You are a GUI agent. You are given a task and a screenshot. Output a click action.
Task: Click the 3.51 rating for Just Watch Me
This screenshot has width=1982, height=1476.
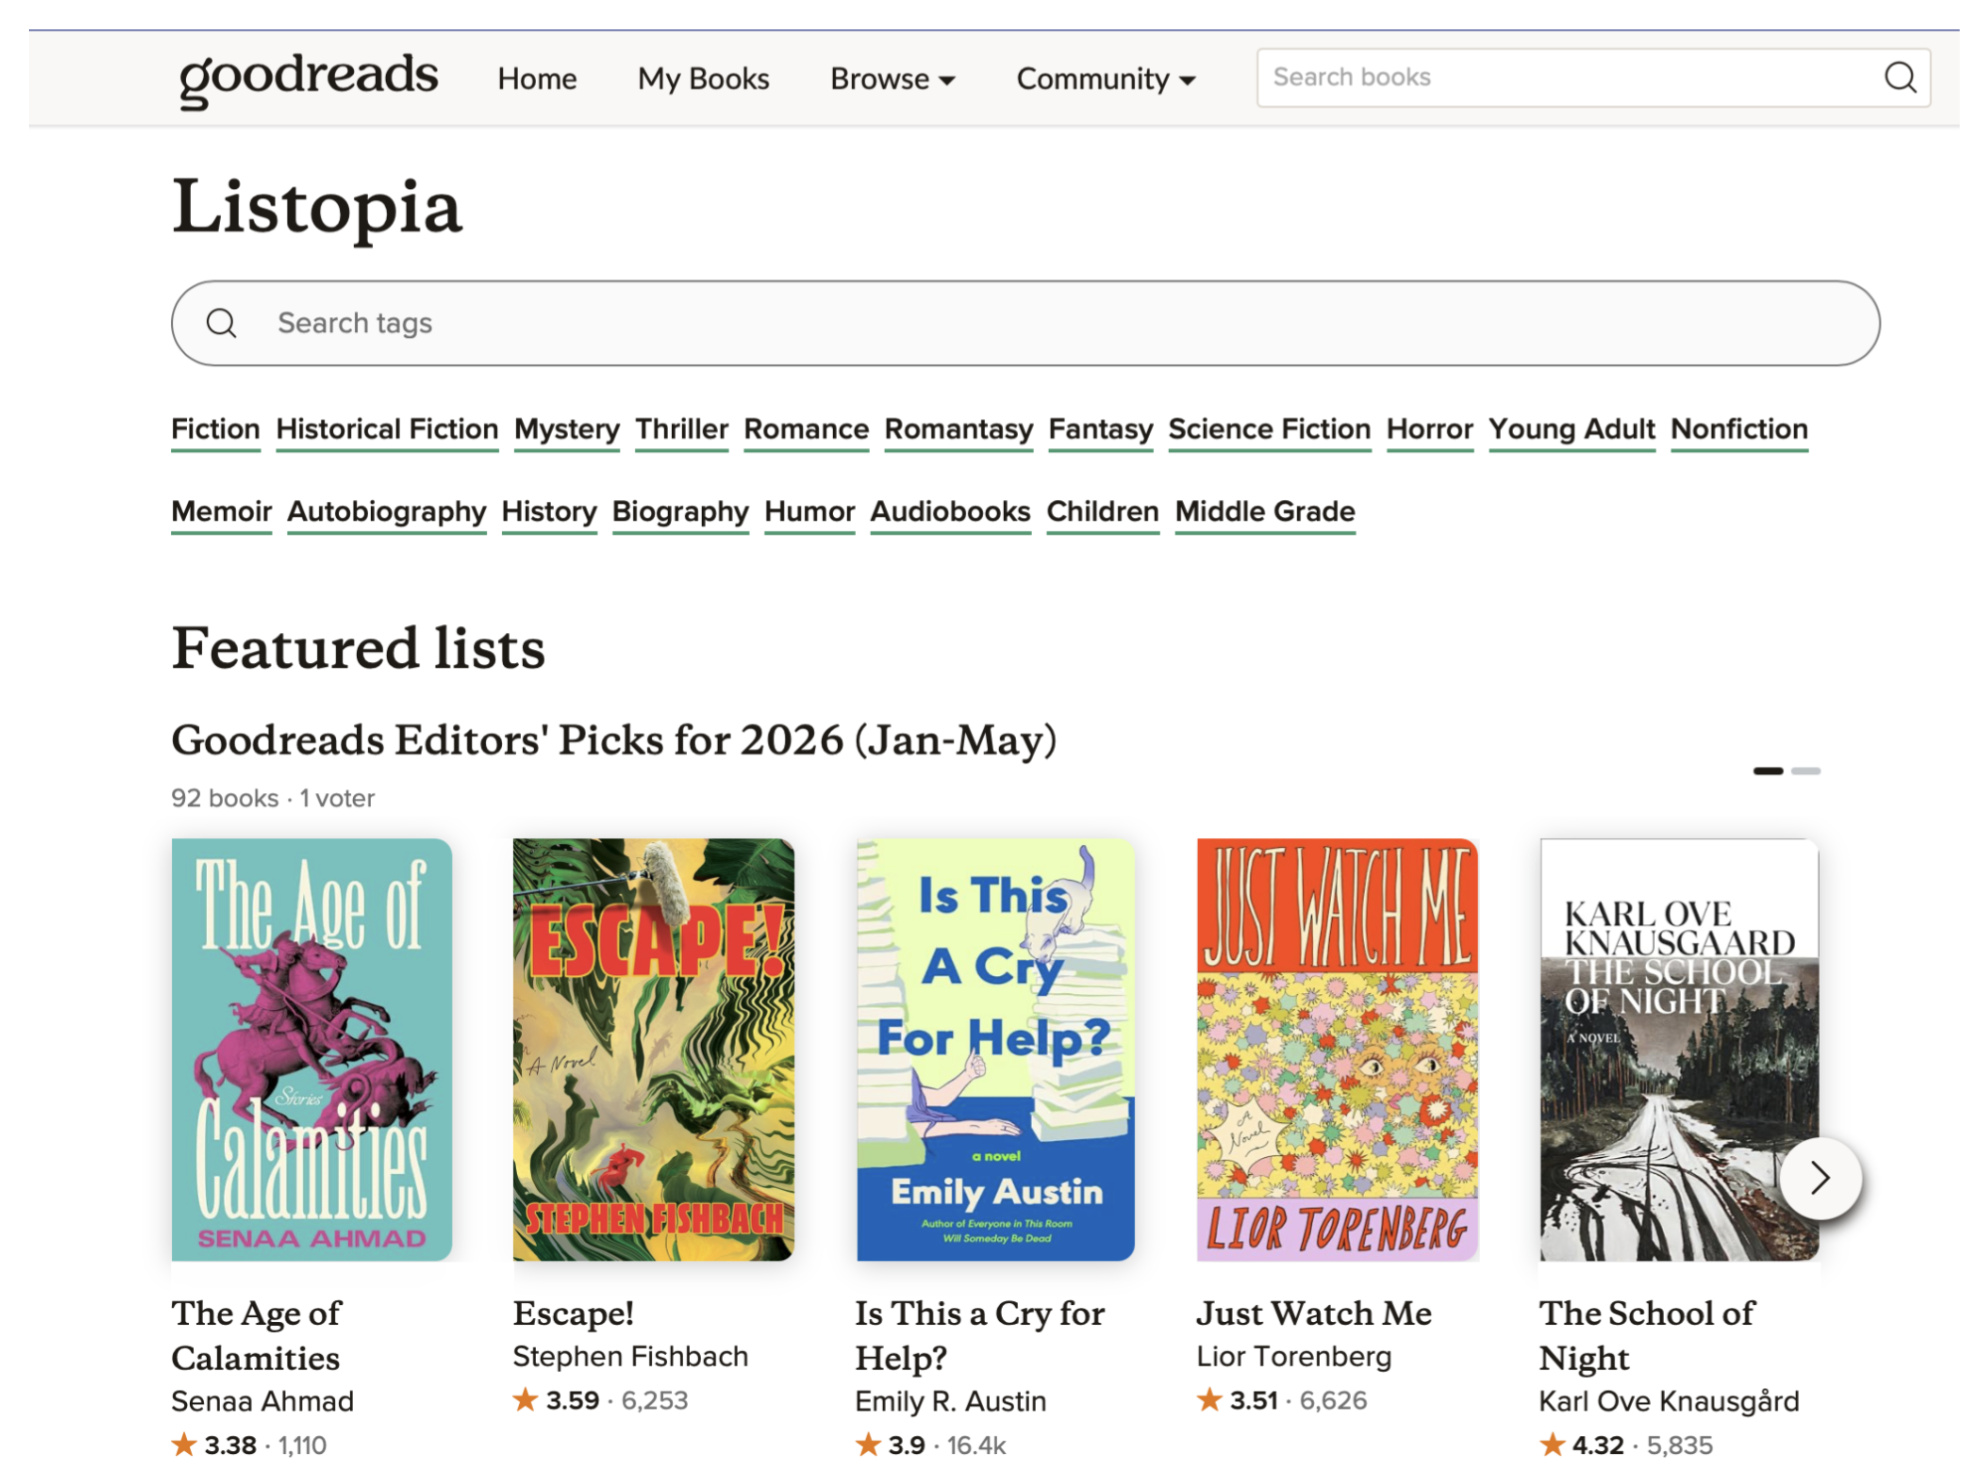tap(1254, 1400)
